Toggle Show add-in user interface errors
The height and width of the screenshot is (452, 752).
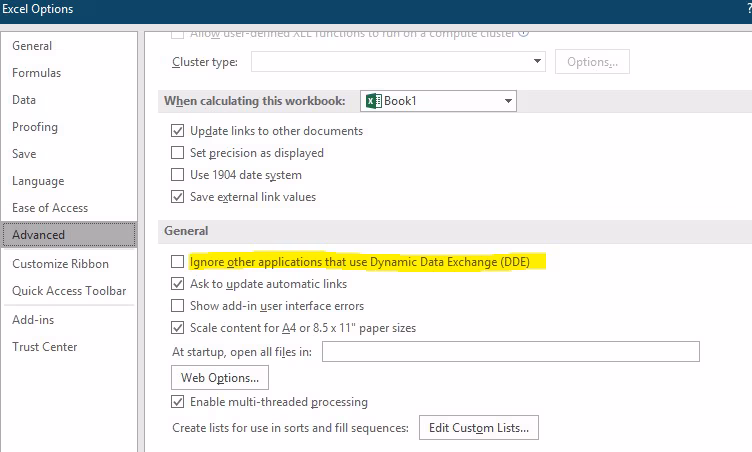coord(178,306)
